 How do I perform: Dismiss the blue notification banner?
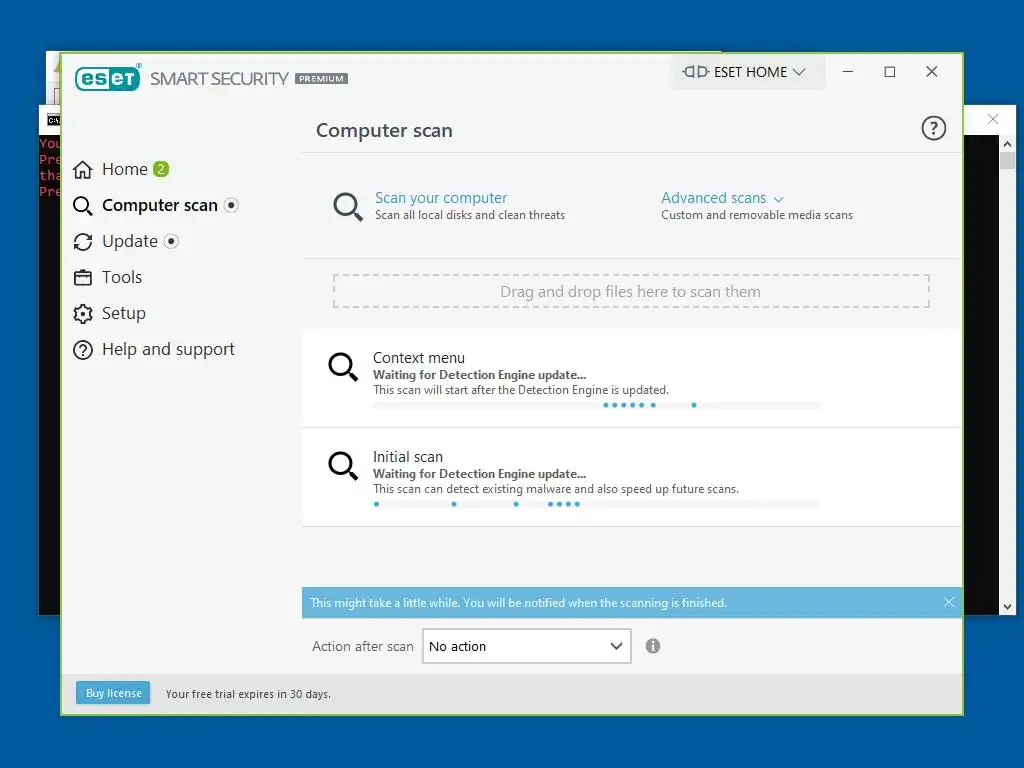[949, 602]
